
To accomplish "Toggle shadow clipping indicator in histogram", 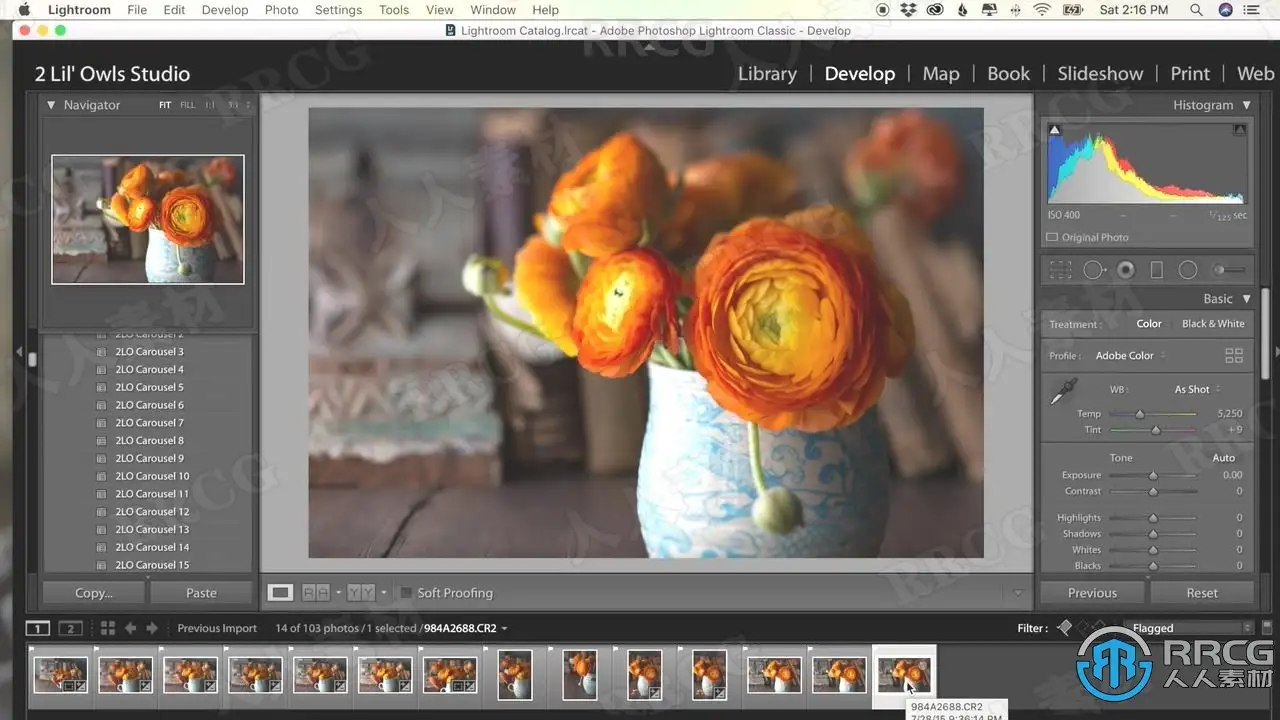I will pos(1054,130).
